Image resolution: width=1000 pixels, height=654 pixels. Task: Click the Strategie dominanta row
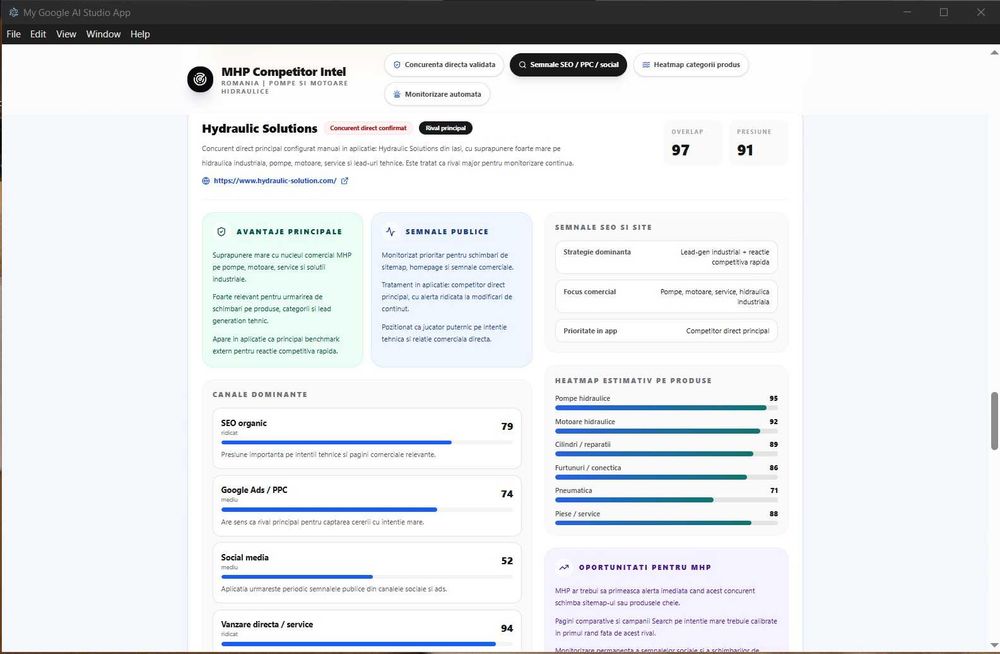[x=666, y=257]
